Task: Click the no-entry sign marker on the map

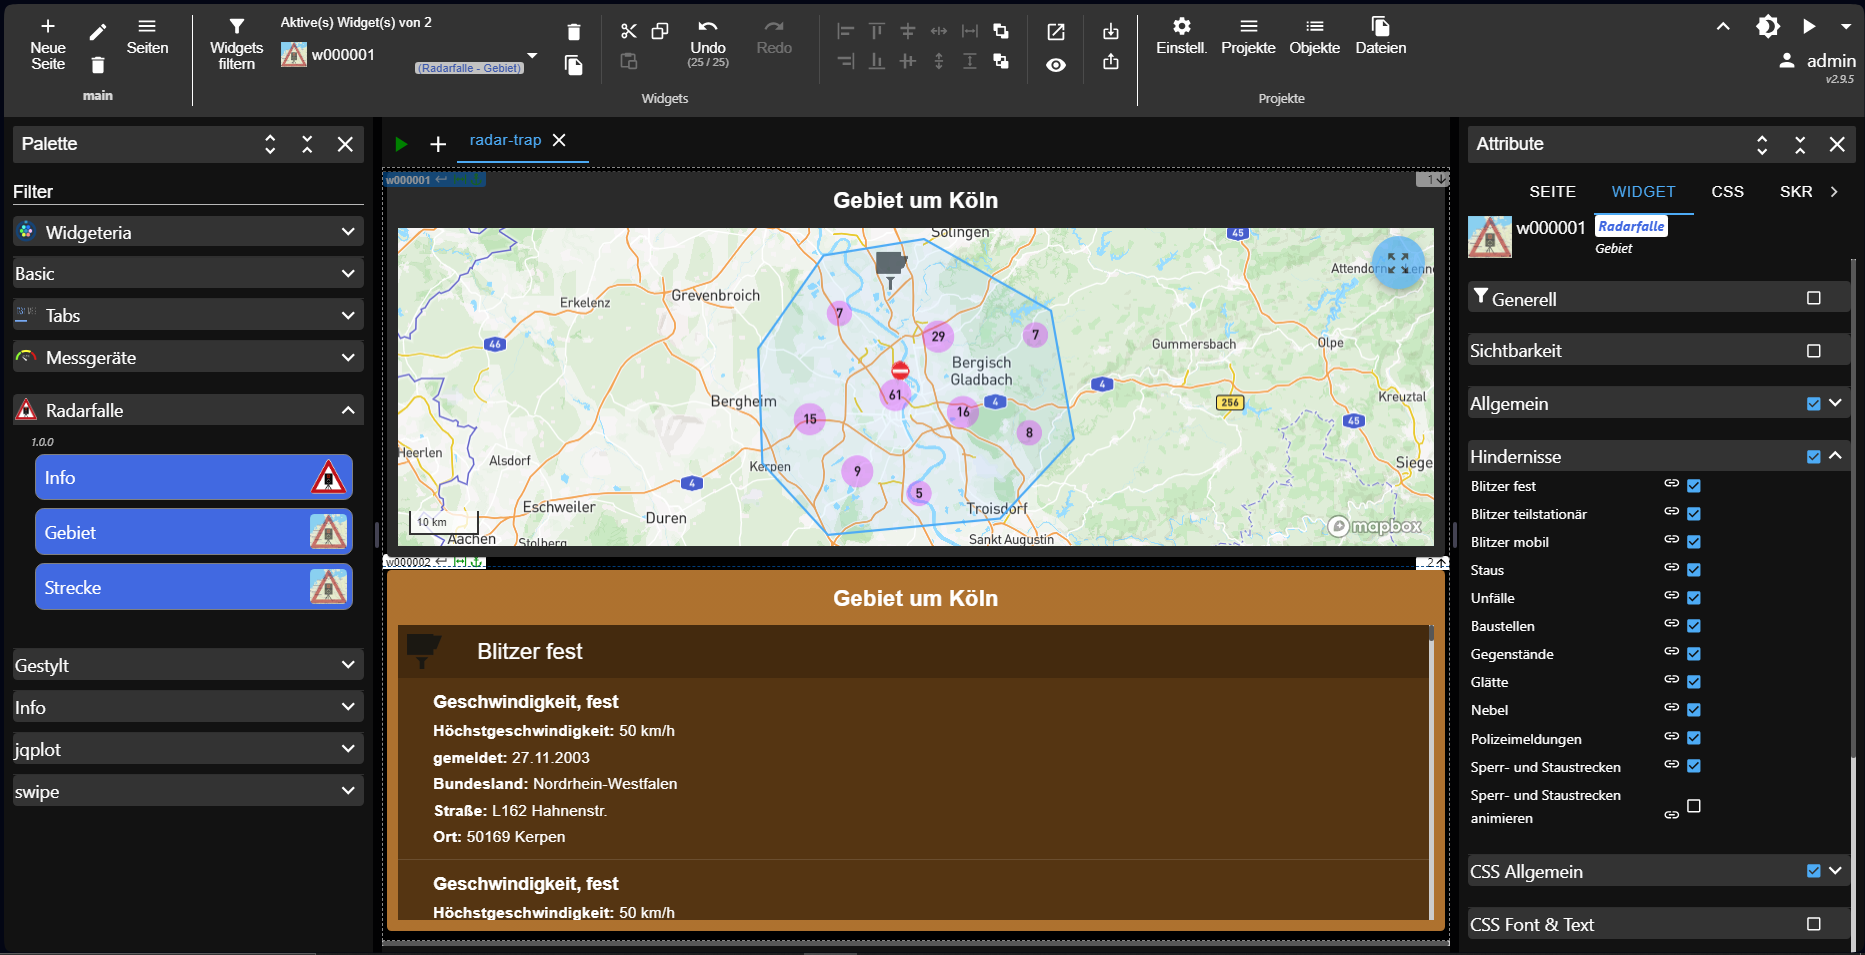Action: (900, 371)
